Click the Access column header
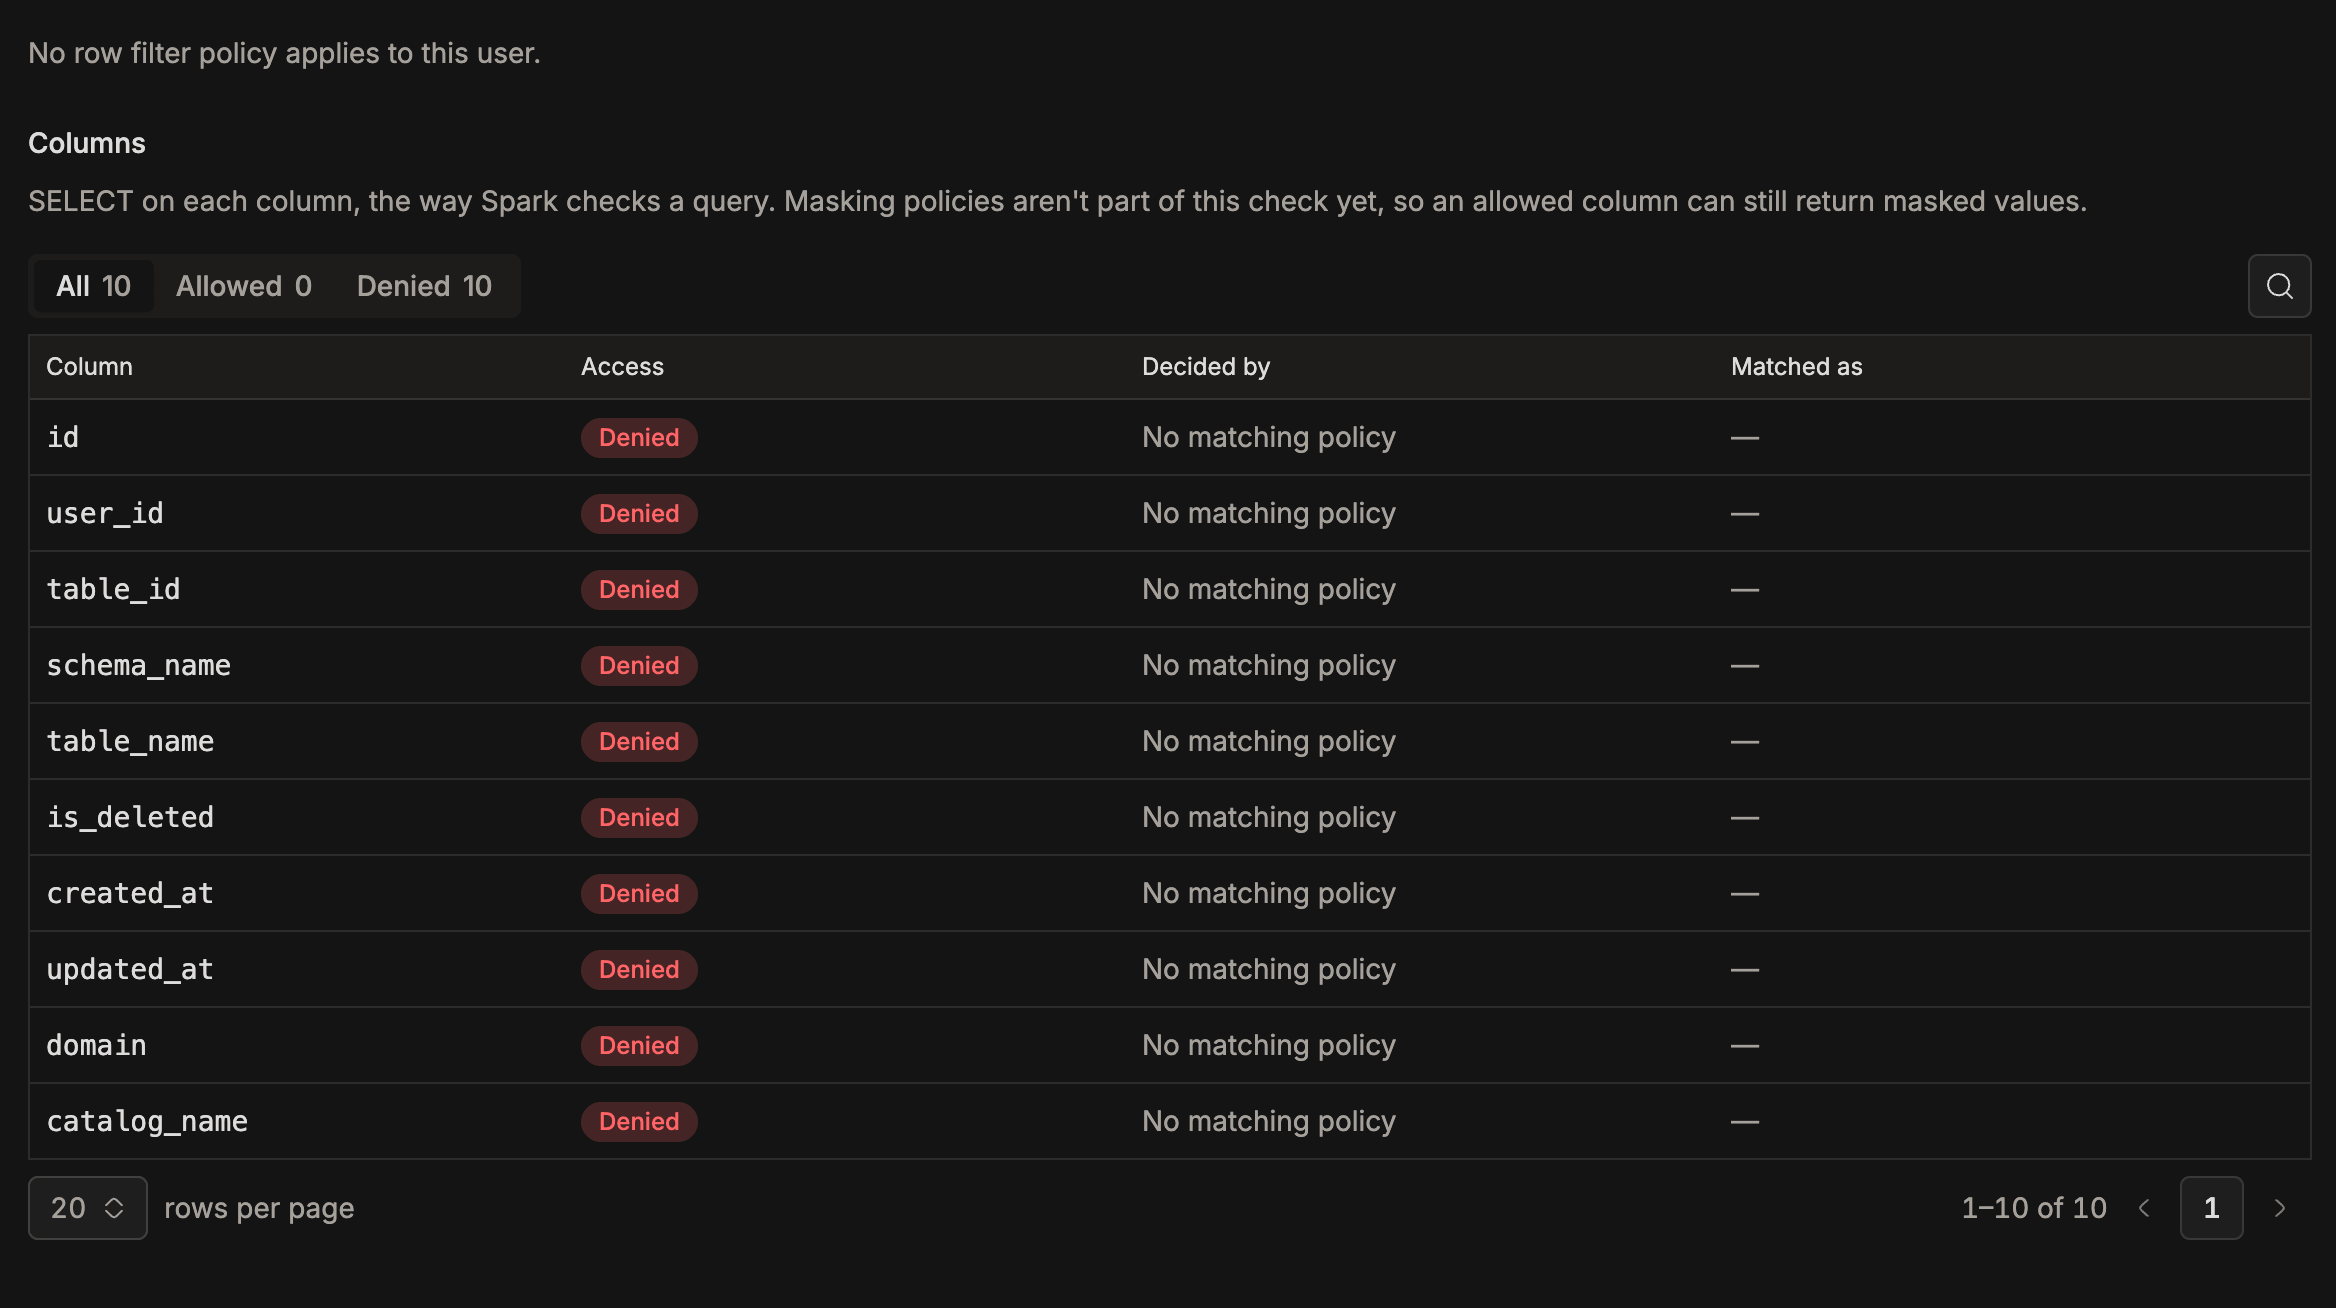Screen dimensions: 2336x1308 (x=622, y=367)
